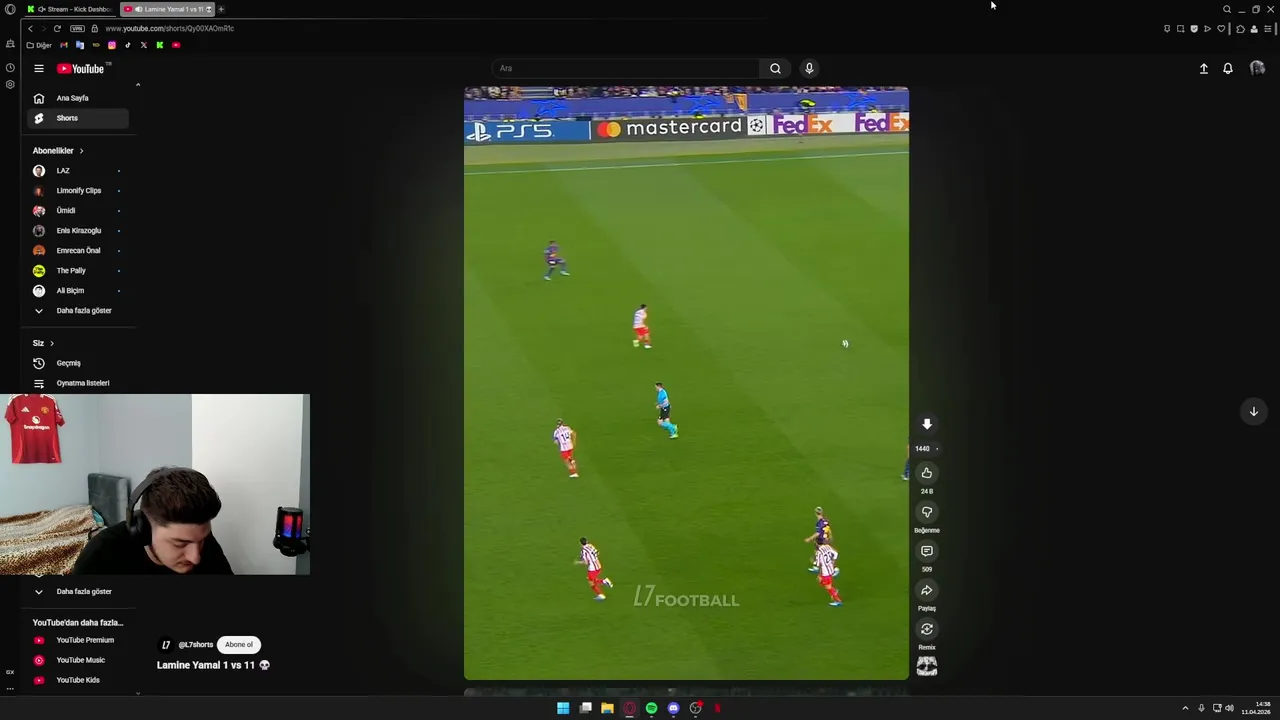This screenshot has height=720, width=1280.
Task: Share the Short with Paylaş icon
Action: pyautogui.click(x=927, y=590)
